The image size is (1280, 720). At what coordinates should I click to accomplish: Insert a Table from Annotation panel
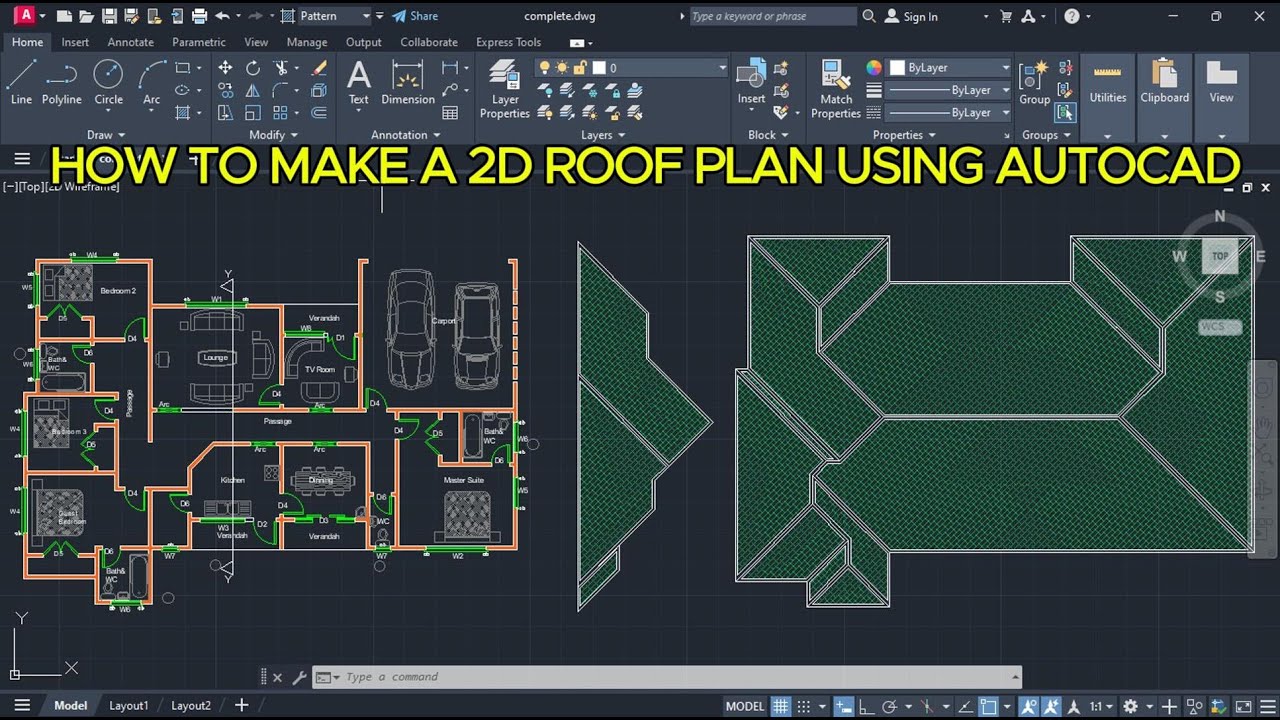pos(450,113)
